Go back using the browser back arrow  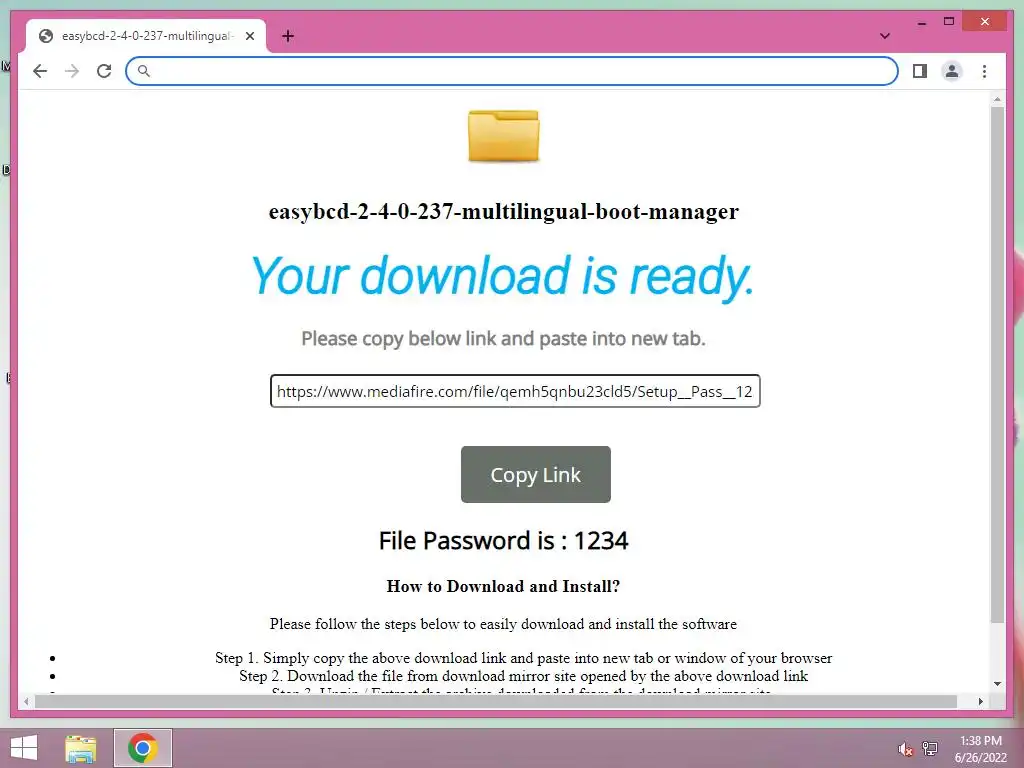click(40, 71)
